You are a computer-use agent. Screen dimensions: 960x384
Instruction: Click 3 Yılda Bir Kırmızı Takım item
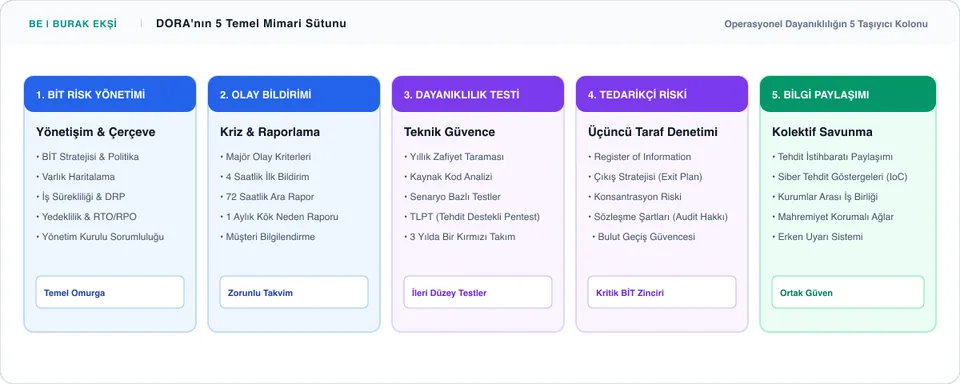(x=460, y=237)
